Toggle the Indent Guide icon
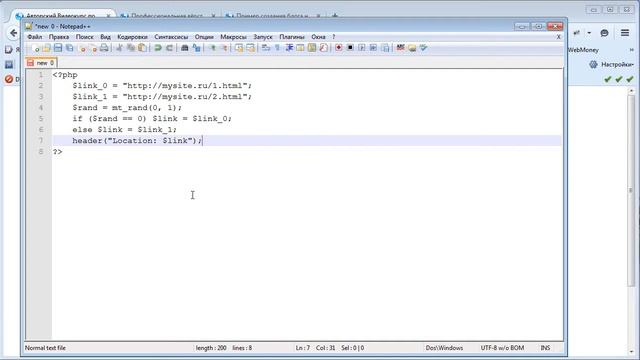This screenshot has width=640, height=360. point(289,48)
